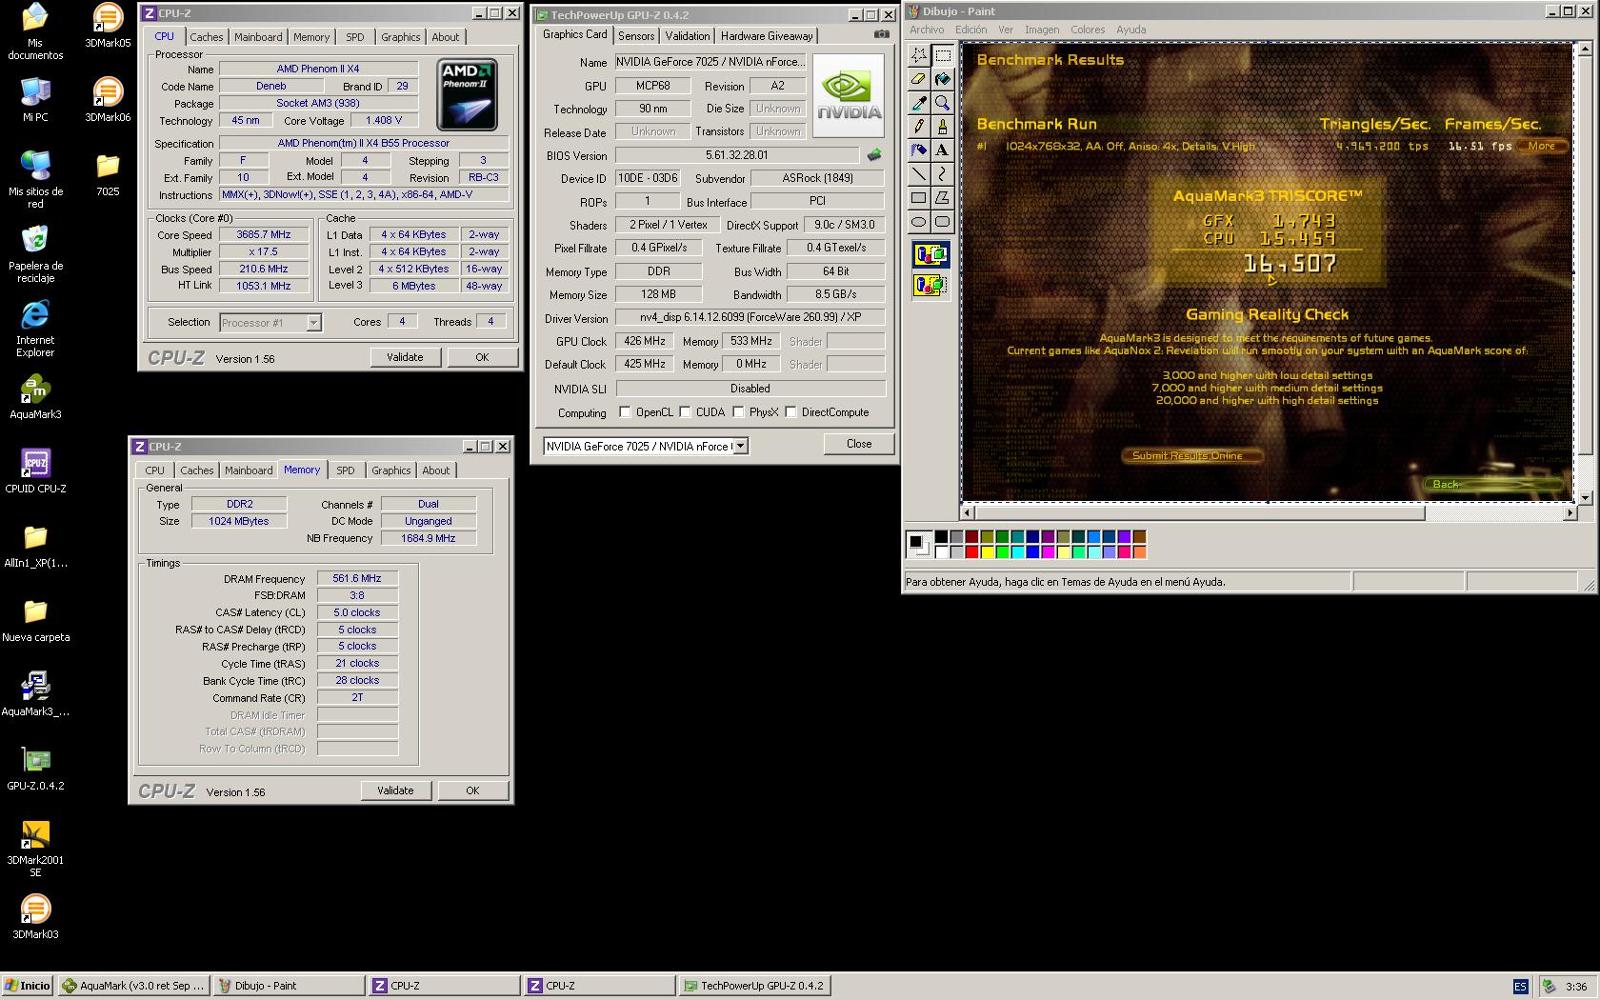The image size is (1600, 1000).
Task: Activate the Magnifier tool in Paint
Action: click(x=942, y=103)
